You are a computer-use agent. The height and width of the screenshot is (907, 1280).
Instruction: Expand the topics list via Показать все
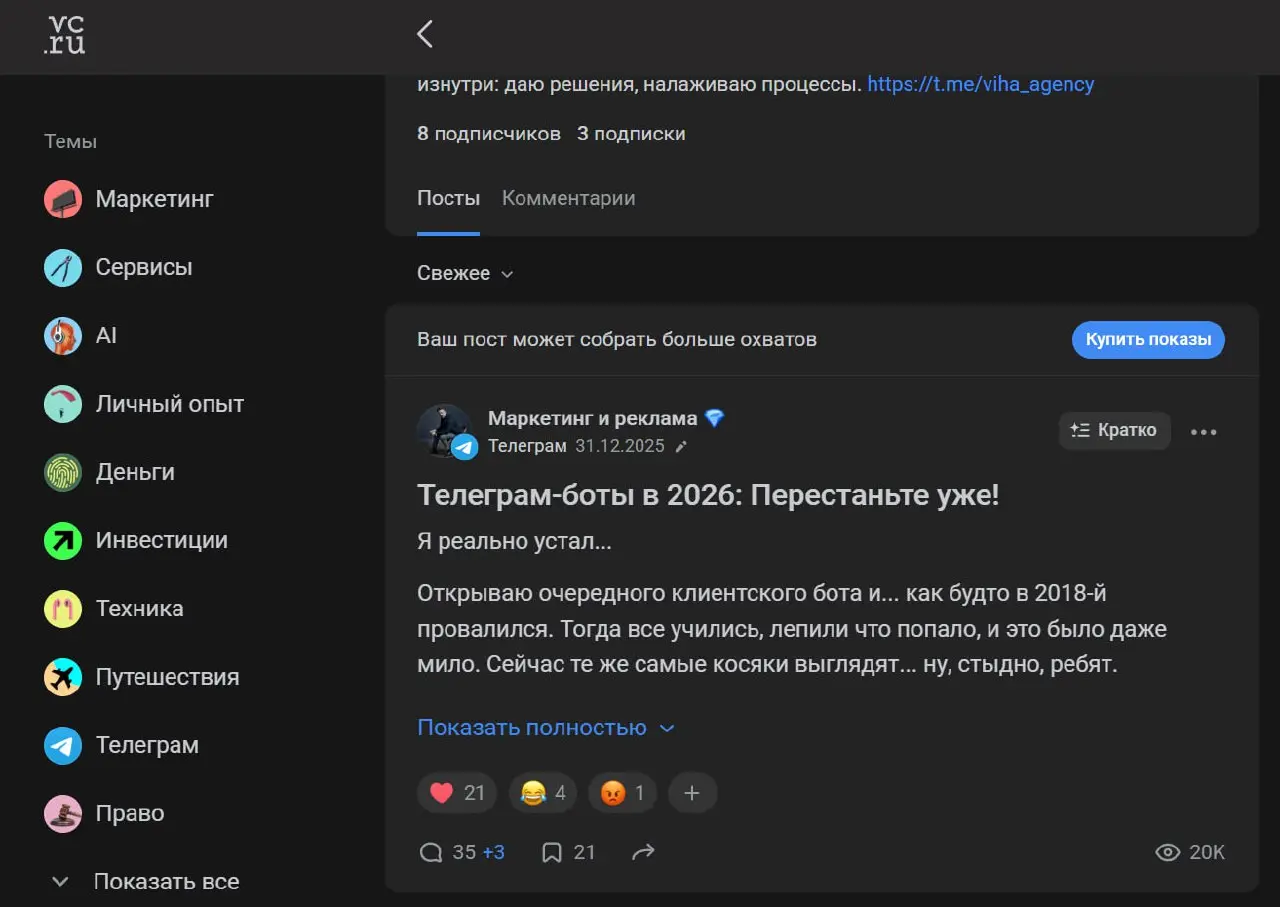click(165, 881)
